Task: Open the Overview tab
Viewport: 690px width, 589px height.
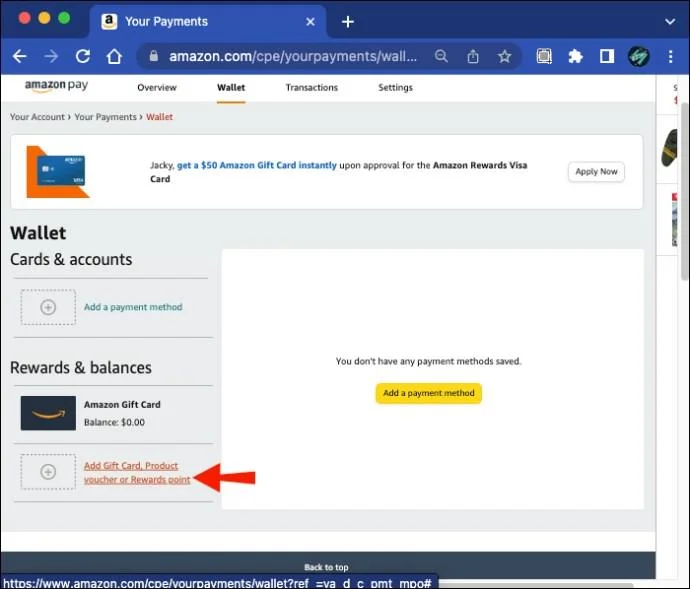Action: coord(157,88)
